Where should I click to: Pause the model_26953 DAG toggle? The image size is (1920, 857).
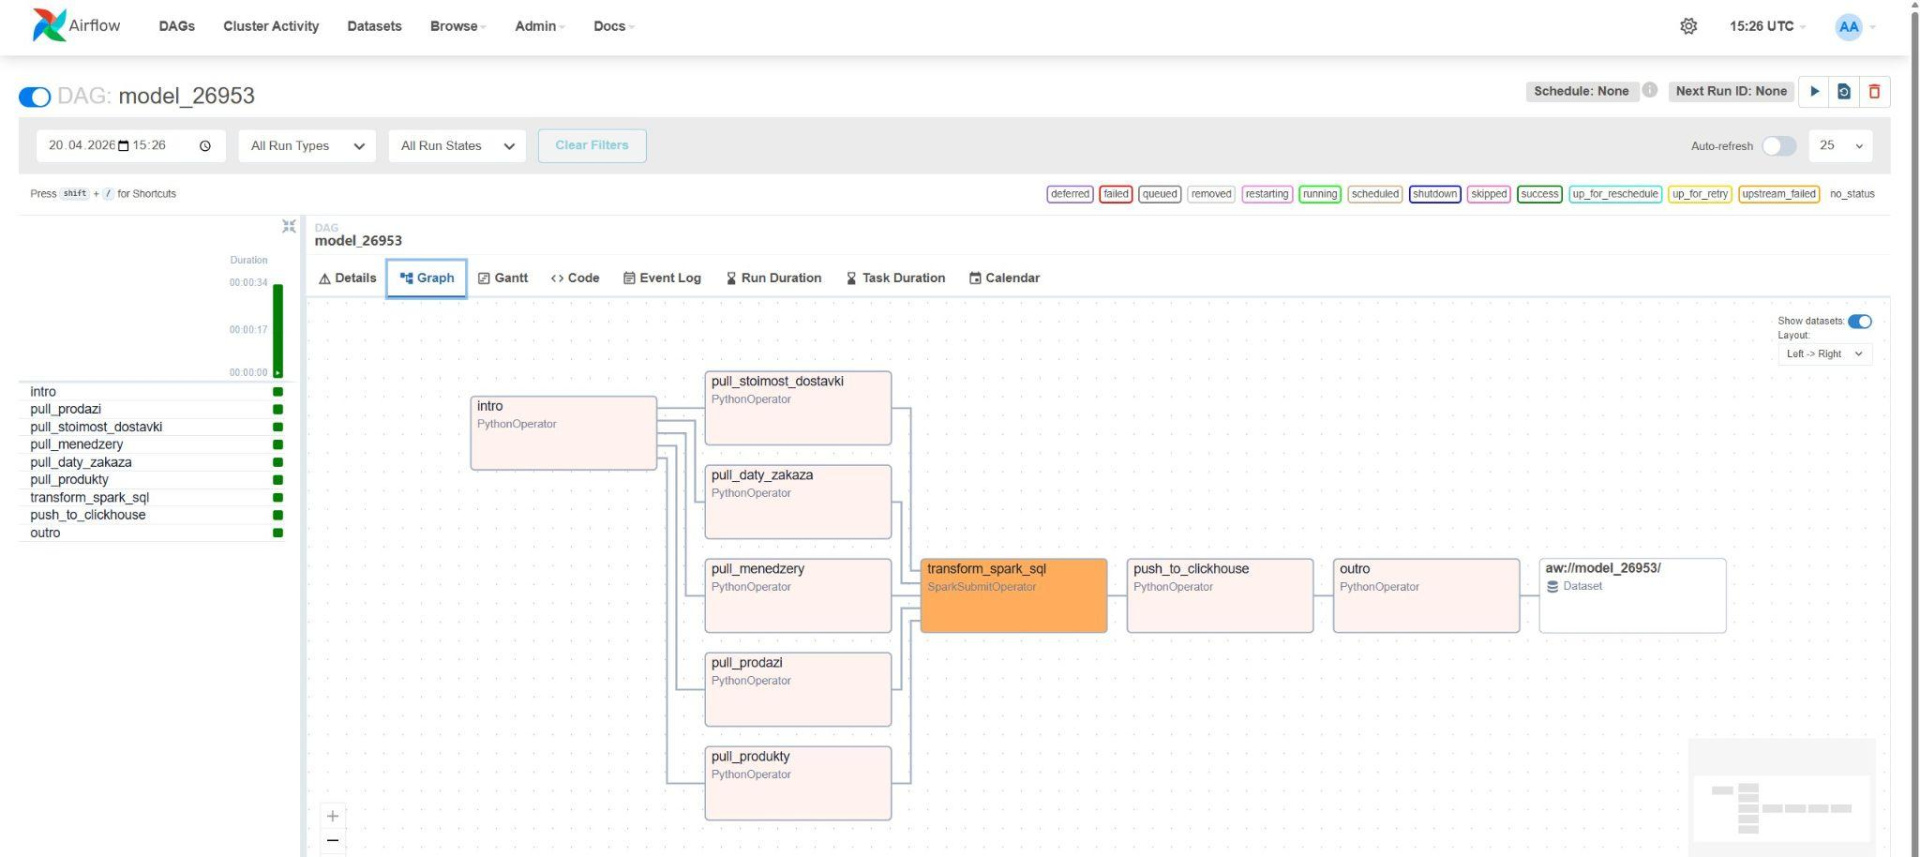click(x=35, y=96)
